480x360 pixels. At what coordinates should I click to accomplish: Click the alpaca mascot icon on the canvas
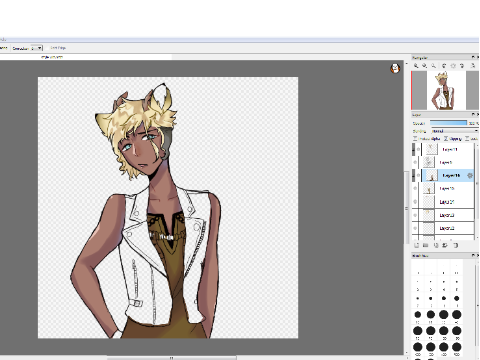coord(395,68)
